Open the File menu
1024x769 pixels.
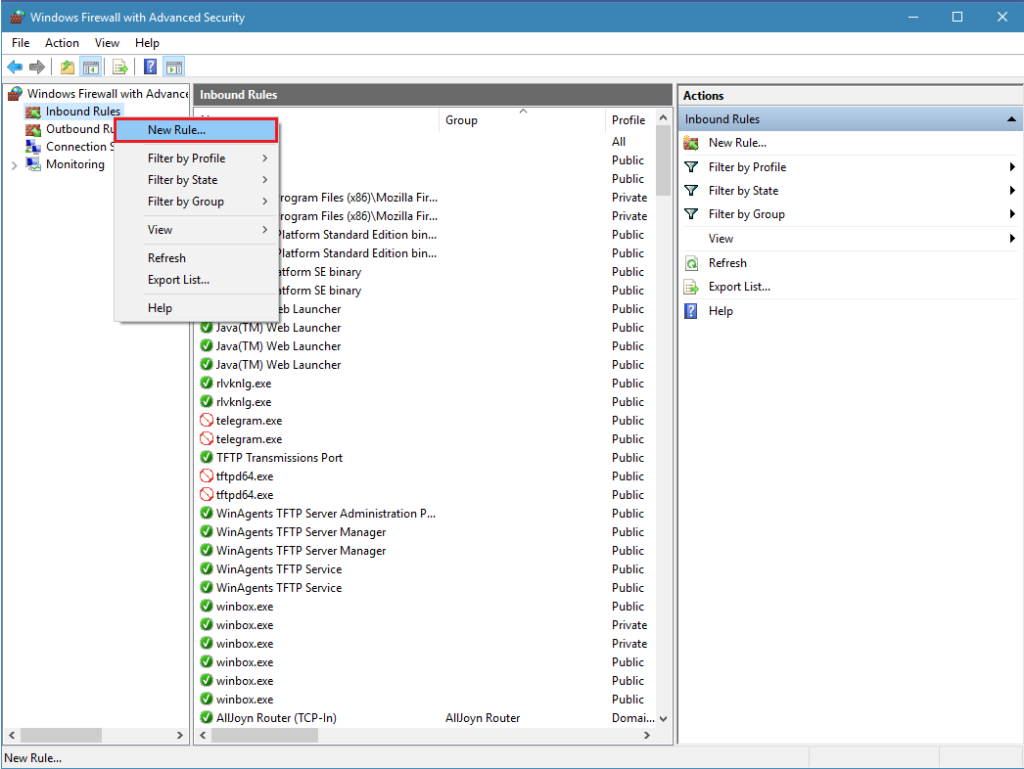pyautogui.click(x=20, y=43)
